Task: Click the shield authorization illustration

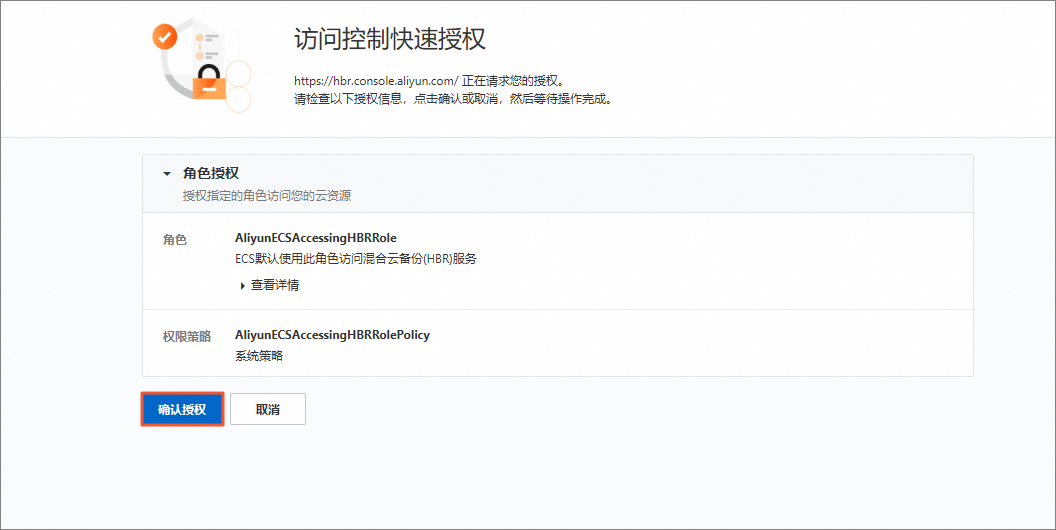Action: point(201,65)
